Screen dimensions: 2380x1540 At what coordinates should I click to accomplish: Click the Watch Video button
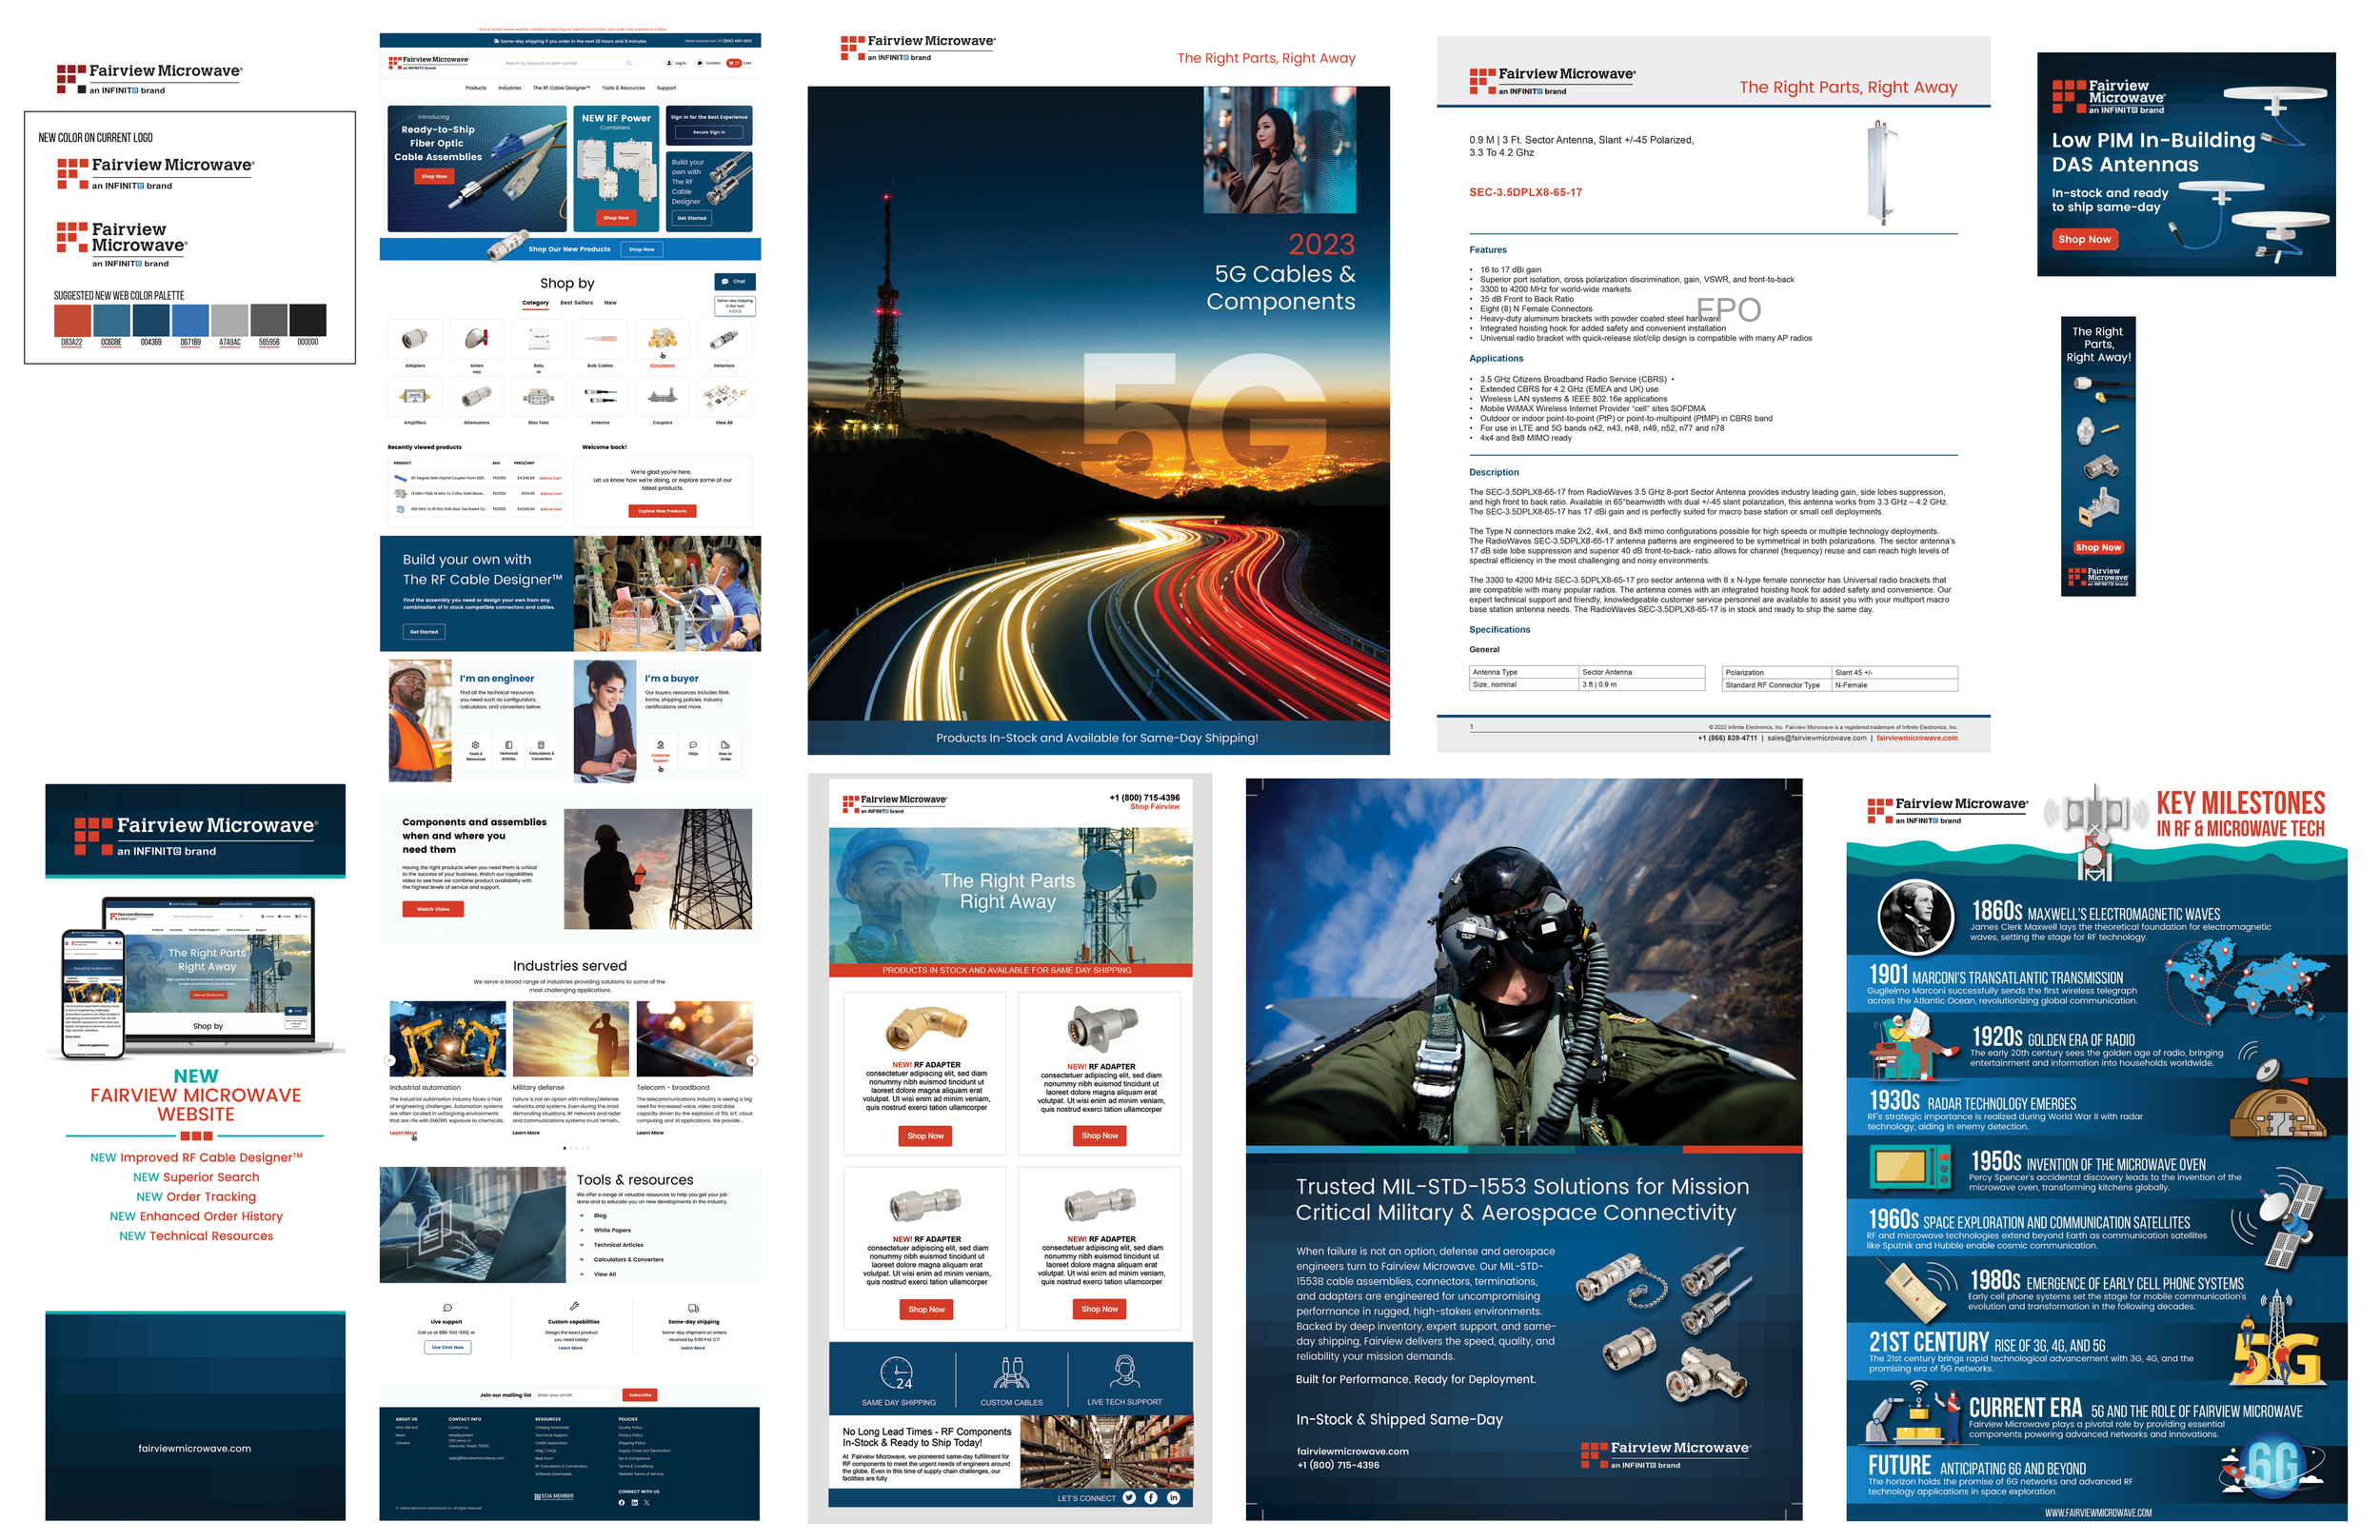(x=433, y=909)
